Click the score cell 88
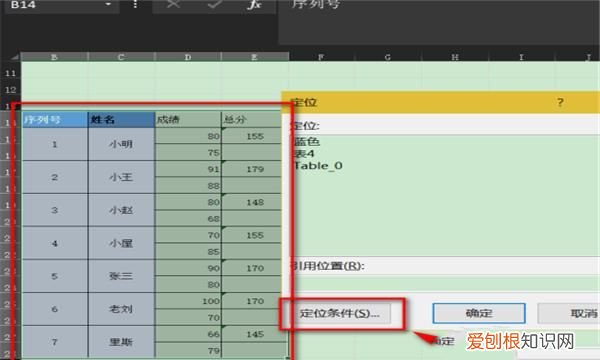This screenshot has height=360, width=600. (188, 186)
